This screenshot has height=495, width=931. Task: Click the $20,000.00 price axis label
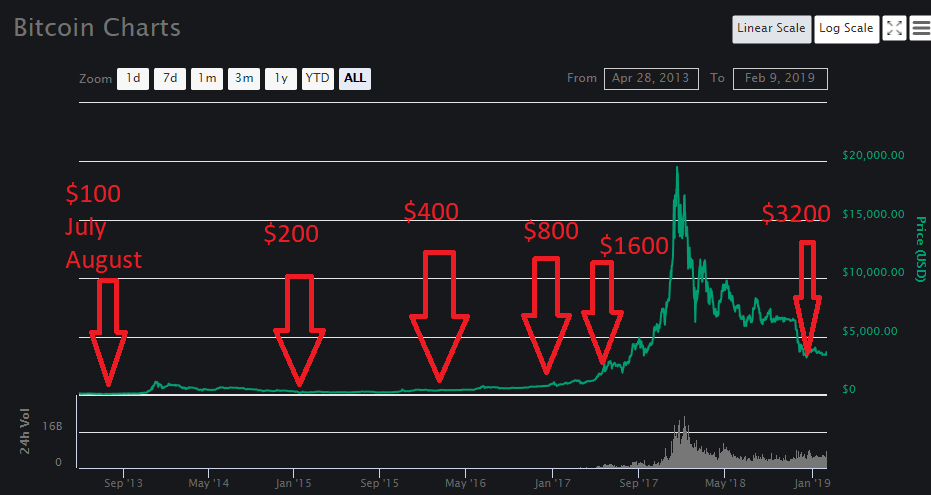tap(873, 156)
